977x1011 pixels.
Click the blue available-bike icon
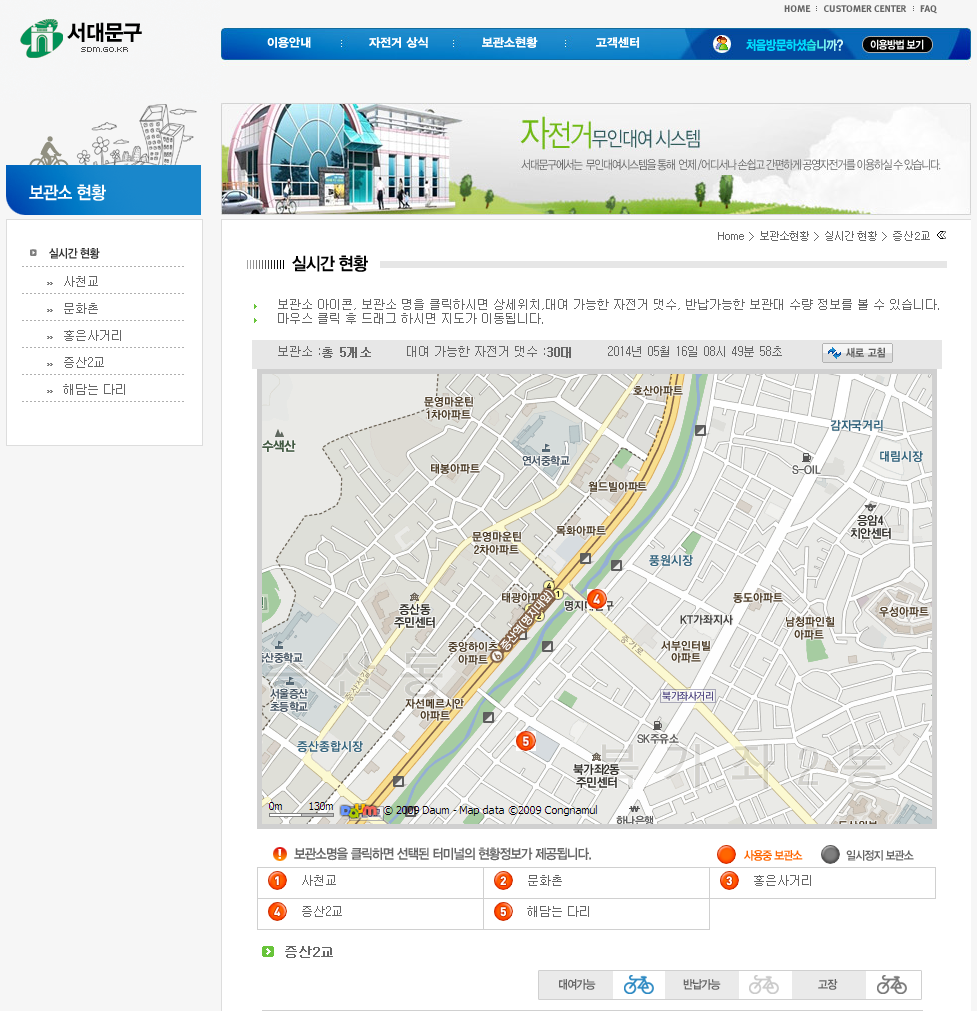tap(638, 985)
